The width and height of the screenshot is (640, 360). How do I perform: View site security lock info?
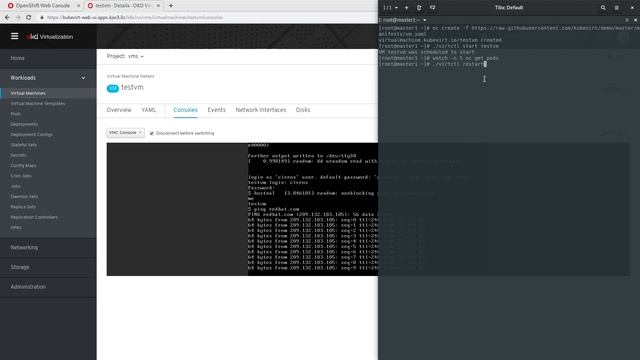[x=42, y=18]
